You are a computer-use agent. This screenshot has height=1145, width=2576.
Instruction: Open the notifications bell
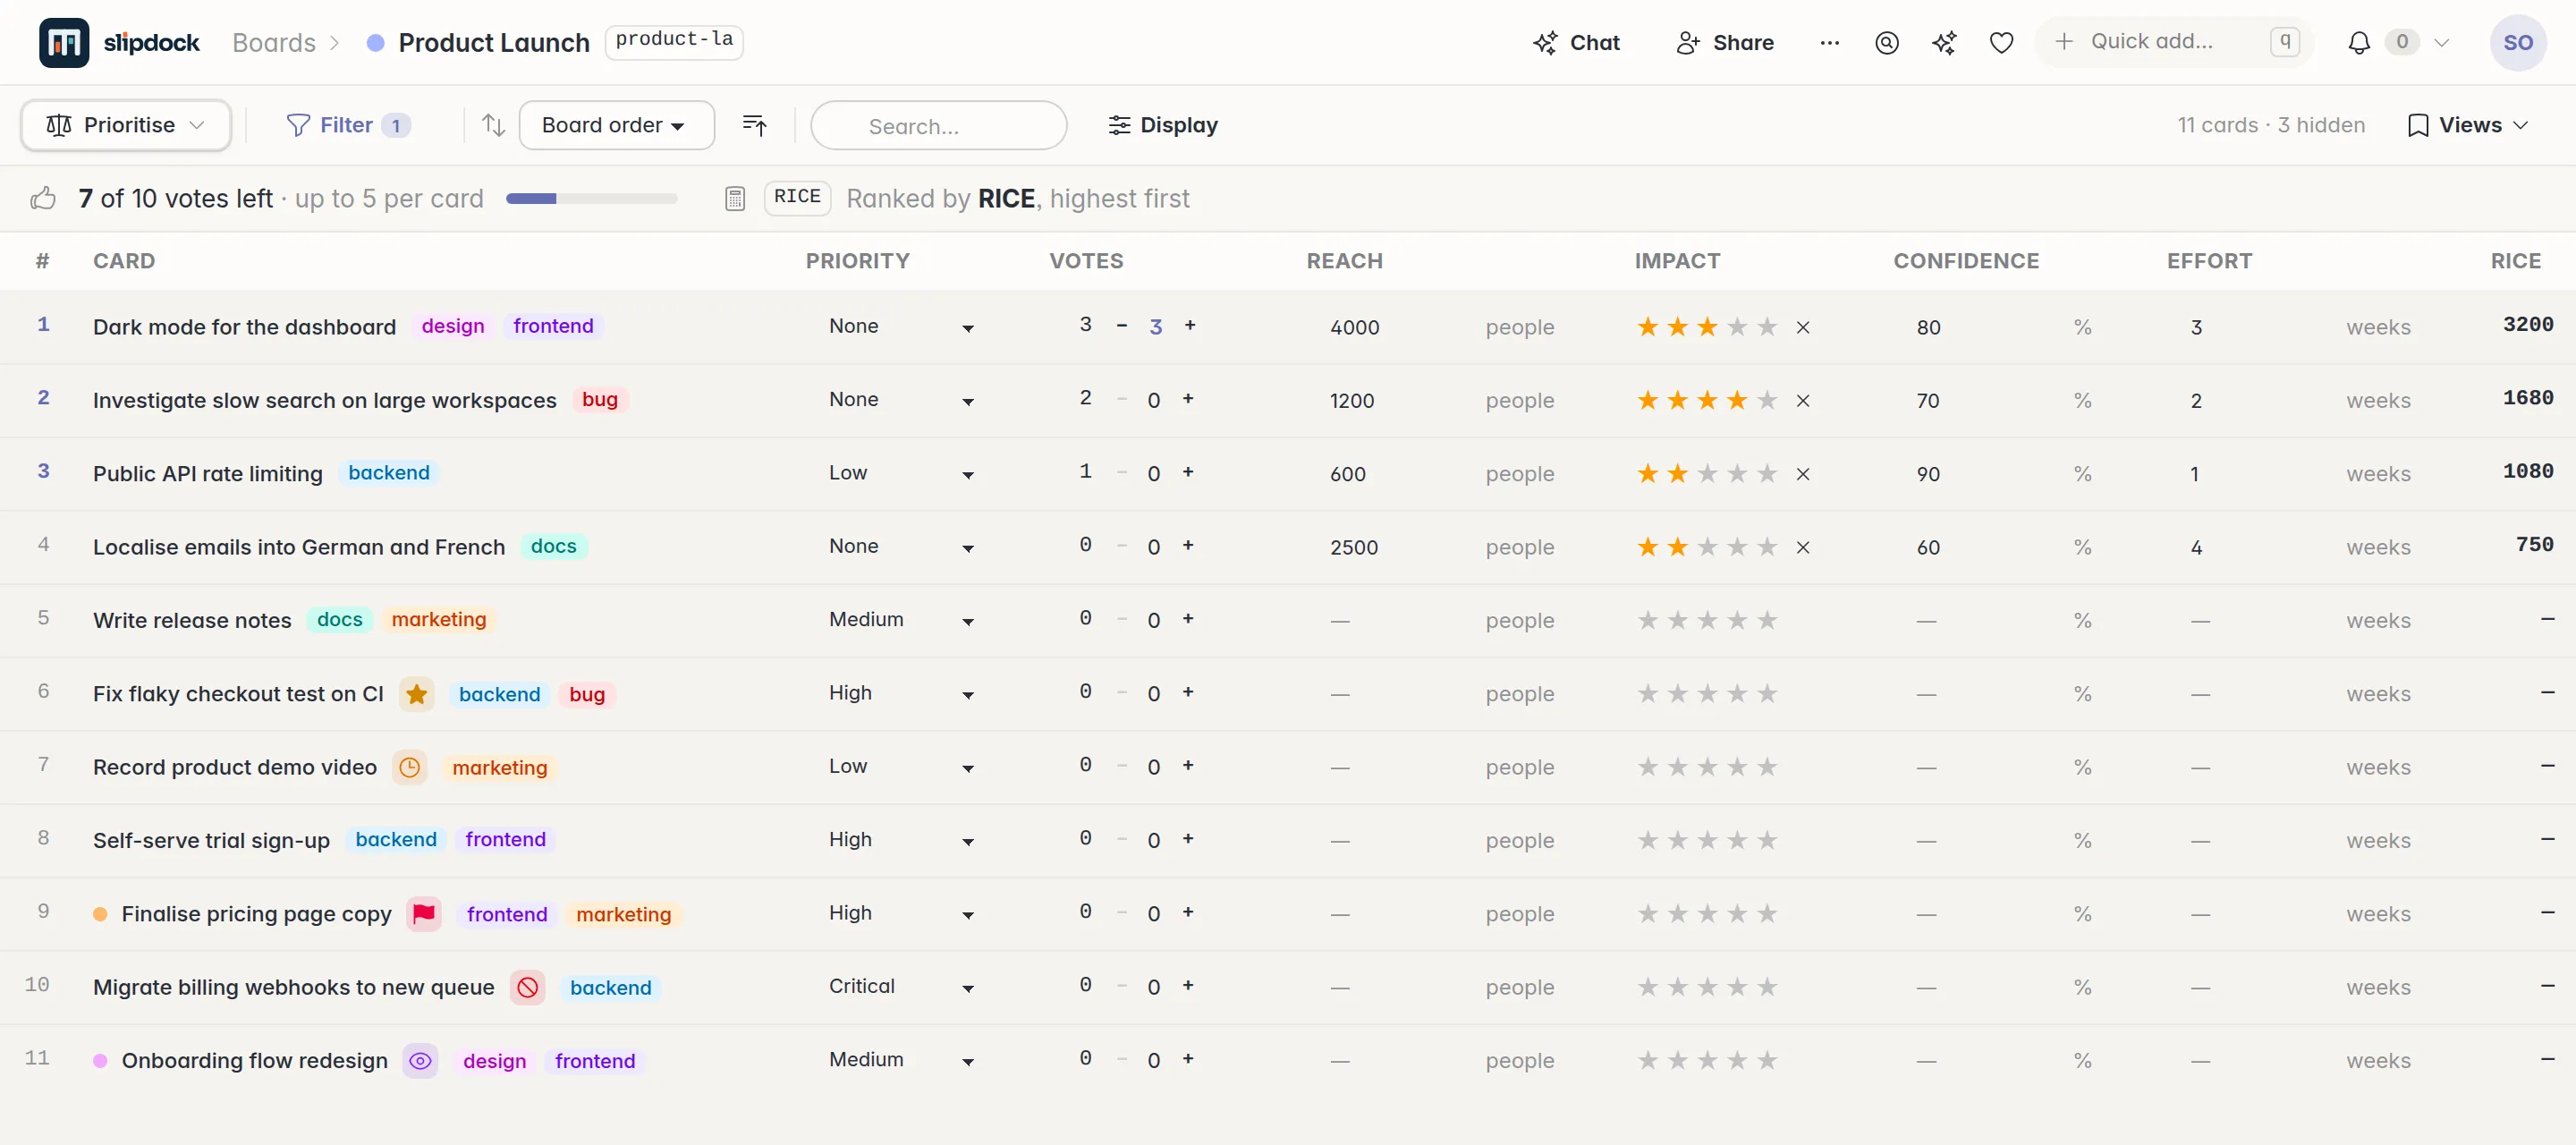coord(2359,43)
